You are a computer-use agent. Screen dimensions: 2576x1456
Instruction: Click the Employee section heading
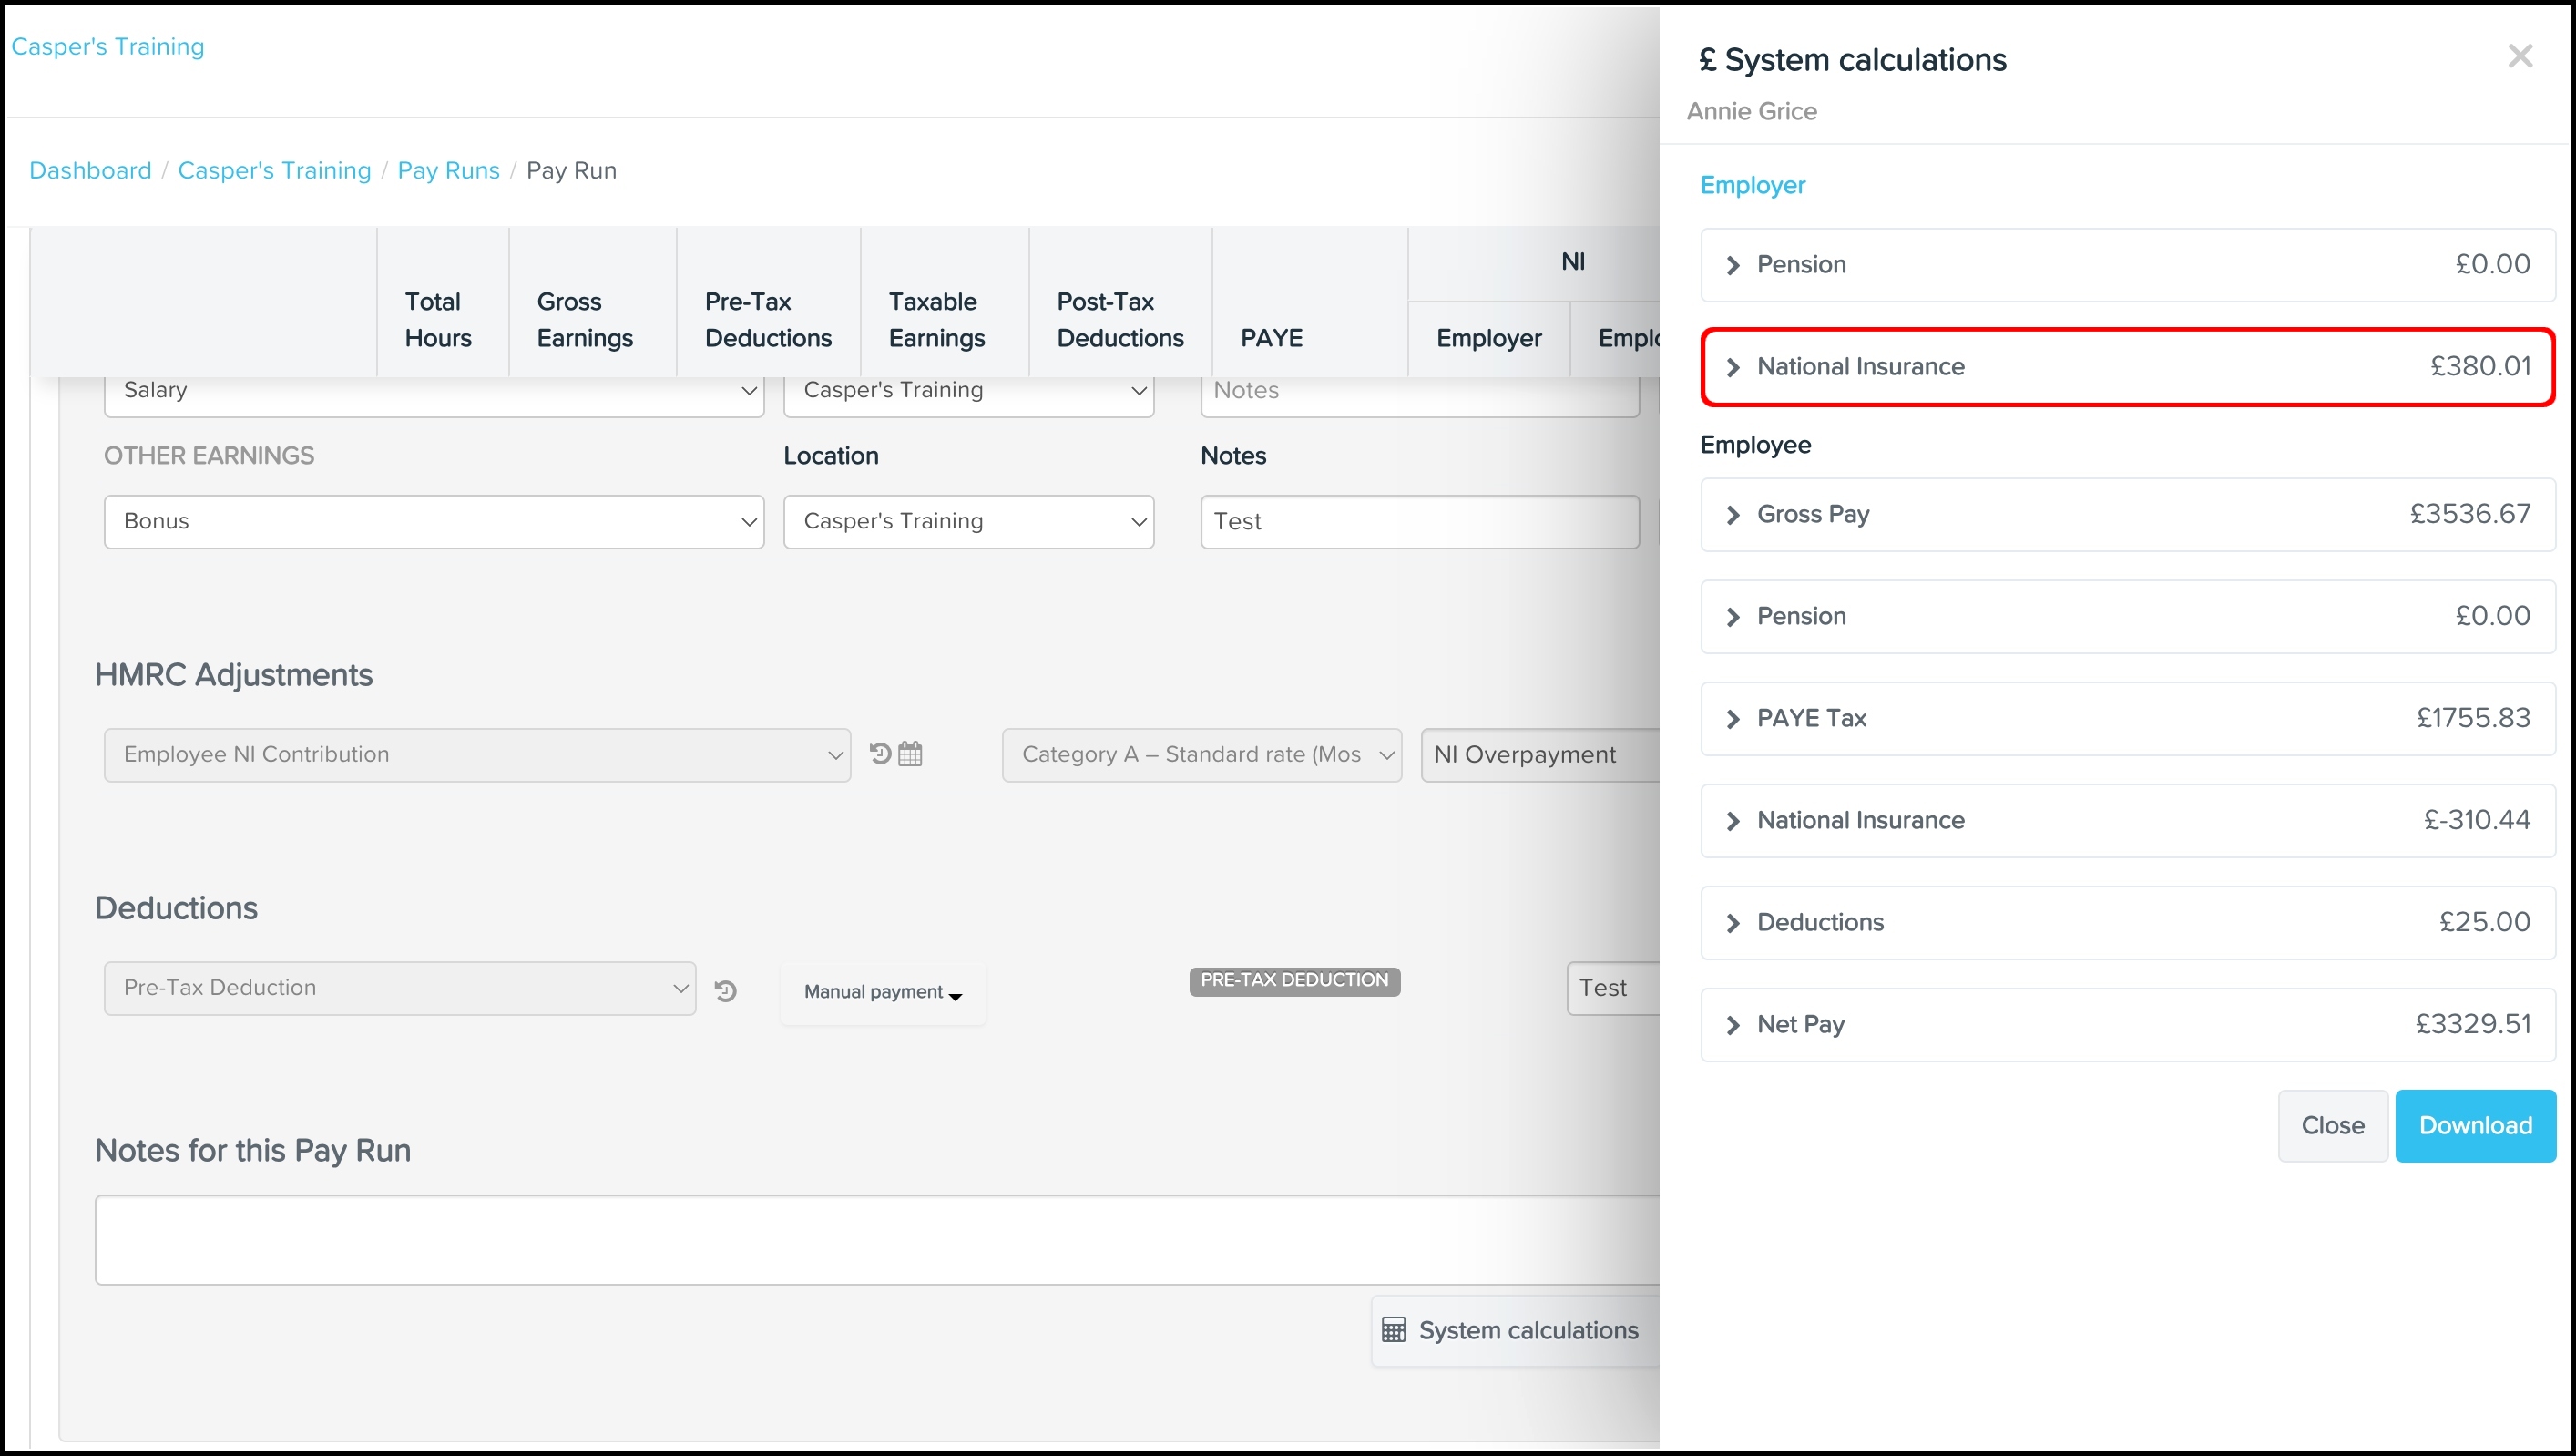[x=1755, y=445]
